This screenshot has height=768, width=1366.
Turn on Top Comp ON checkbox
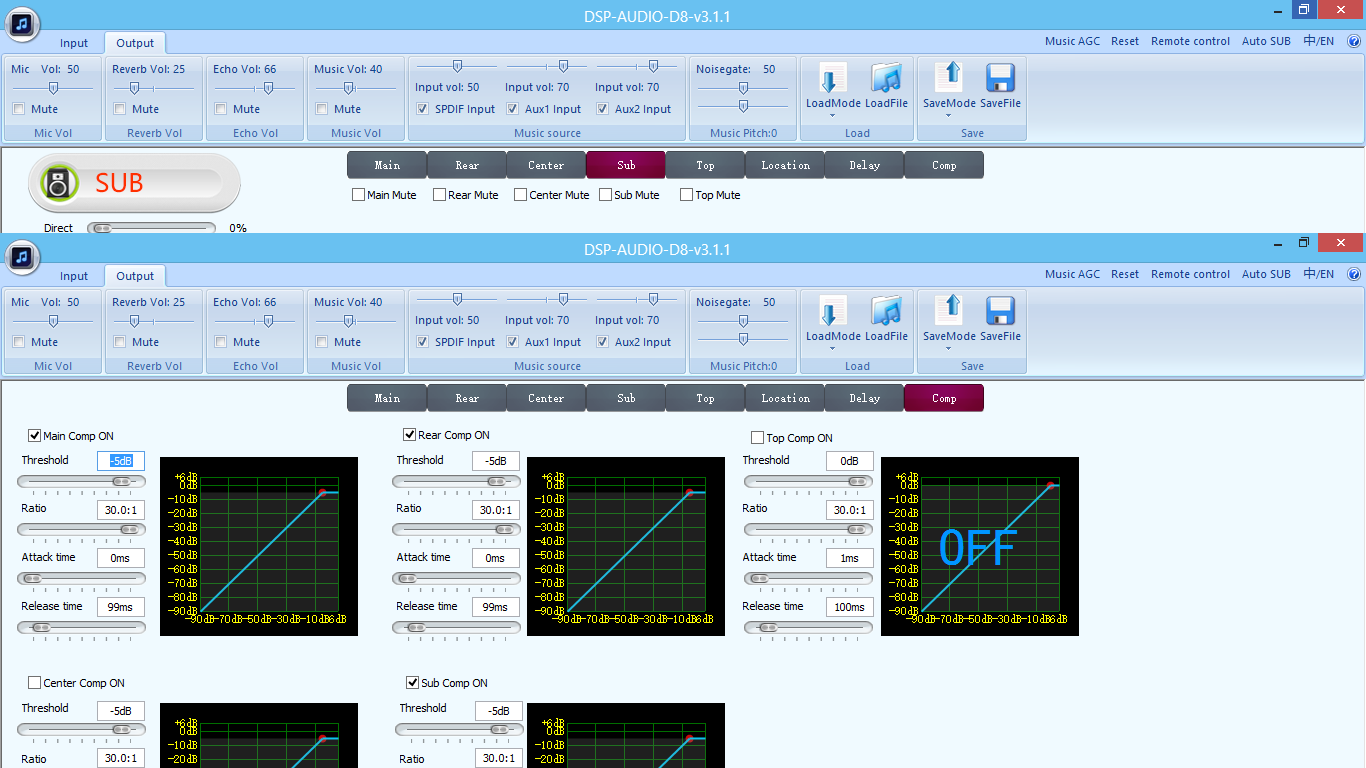point(757,438)
